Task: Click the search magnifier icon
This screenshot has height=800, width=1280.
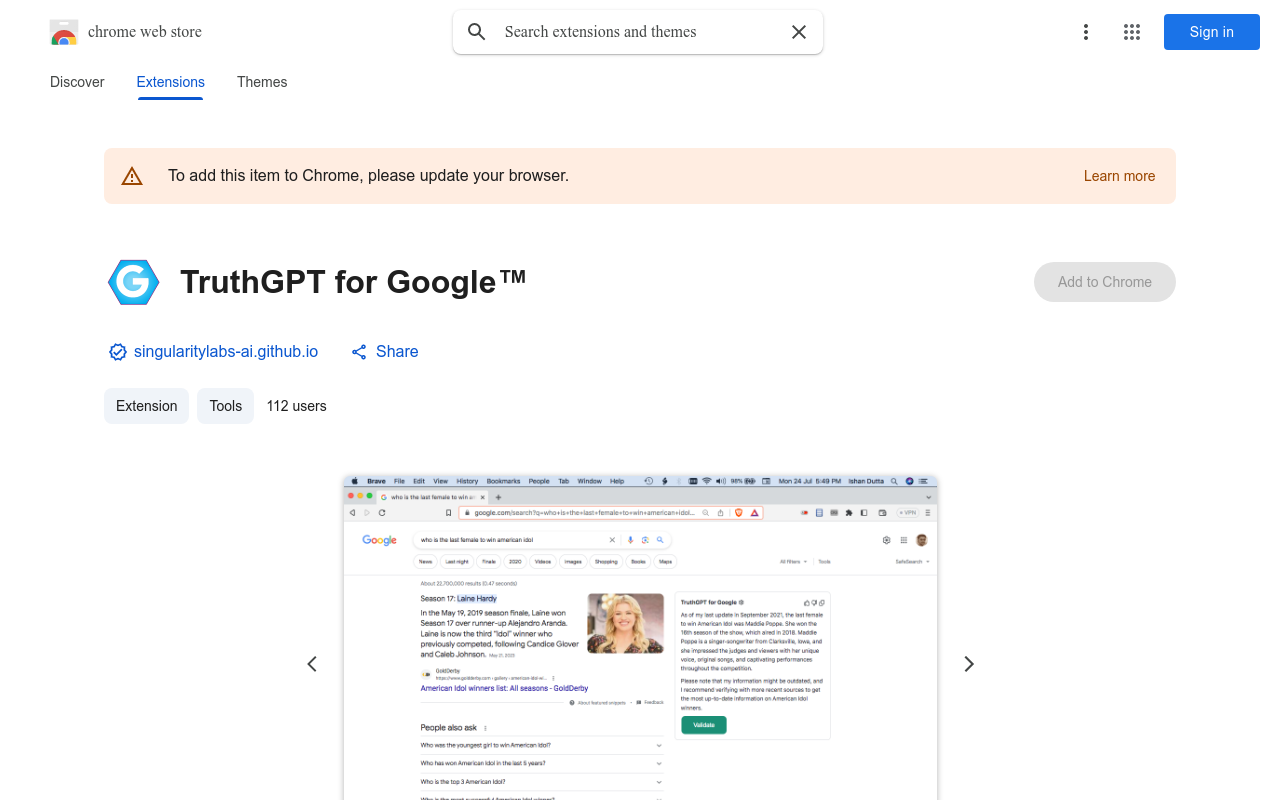Action: [477, 32]
